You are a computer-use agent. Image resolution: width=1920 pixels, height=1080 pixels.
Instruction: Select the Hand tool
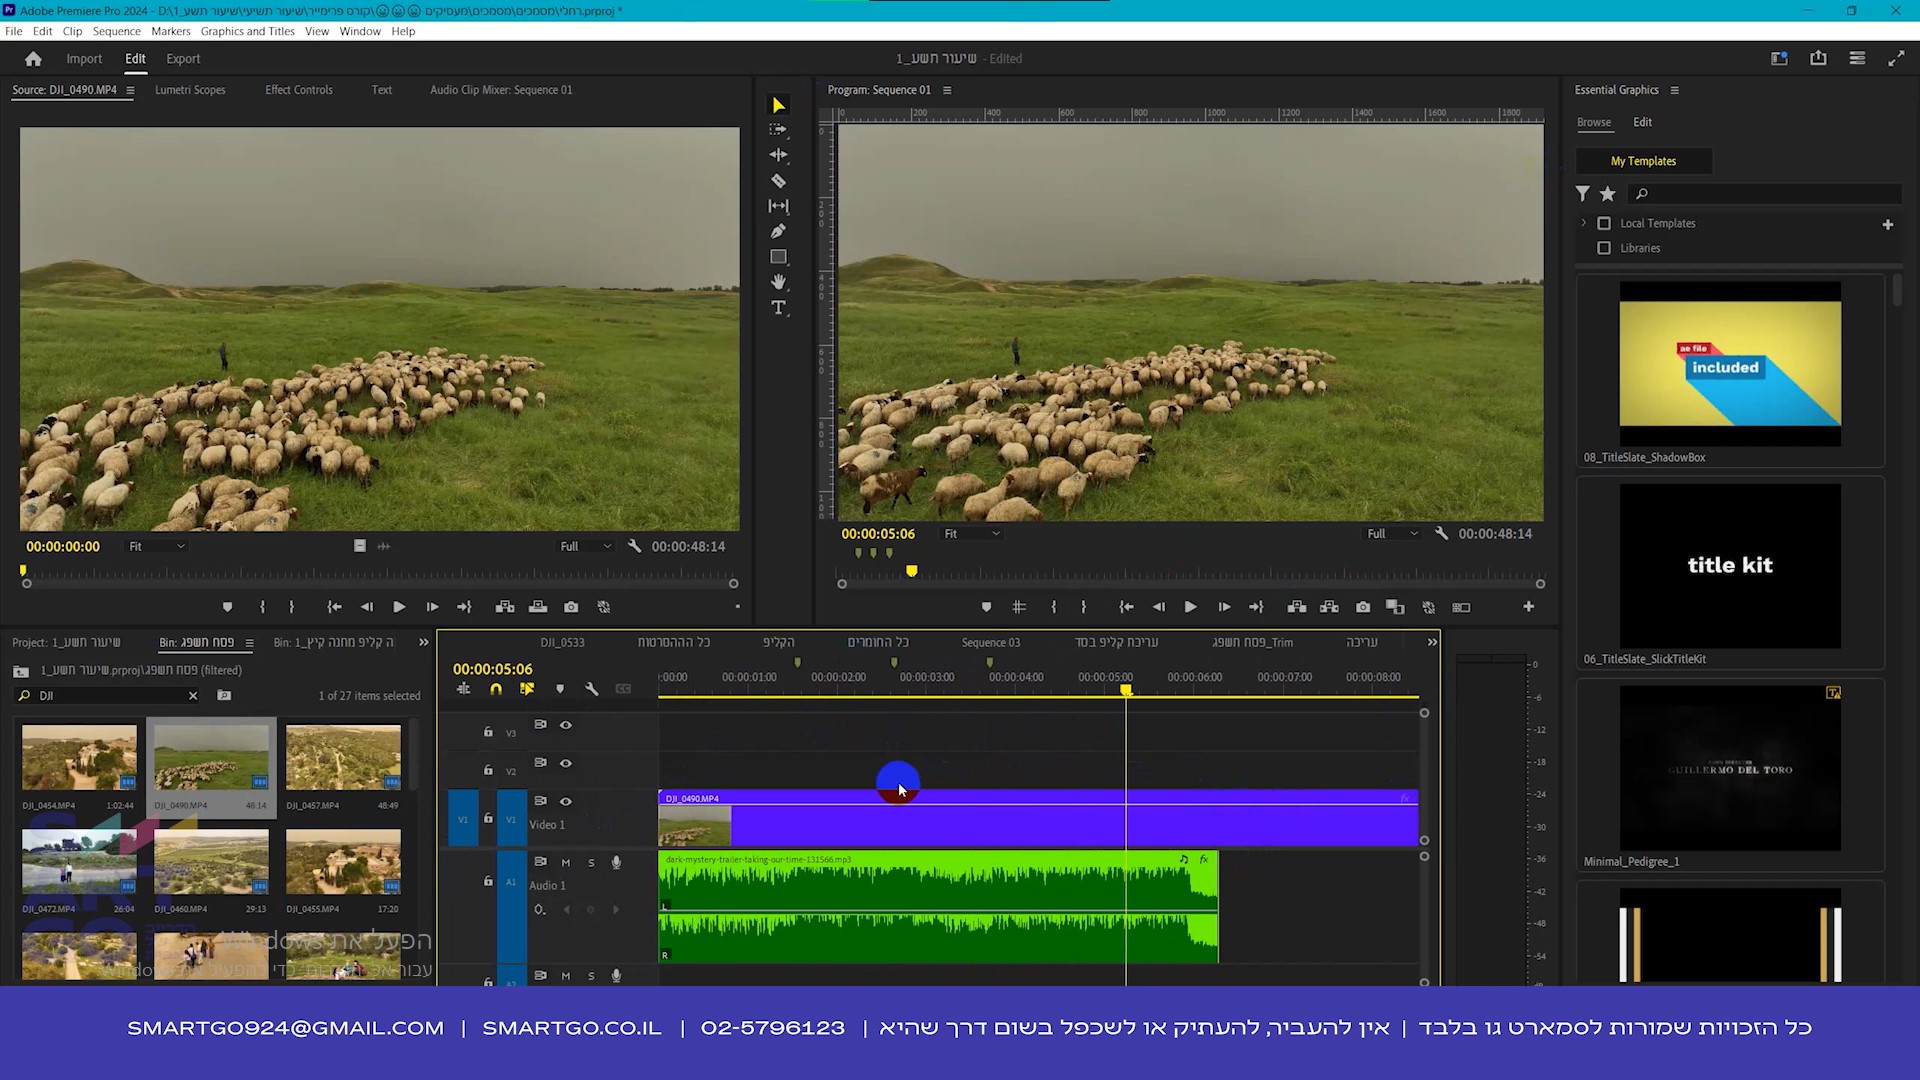coord(778,283)
